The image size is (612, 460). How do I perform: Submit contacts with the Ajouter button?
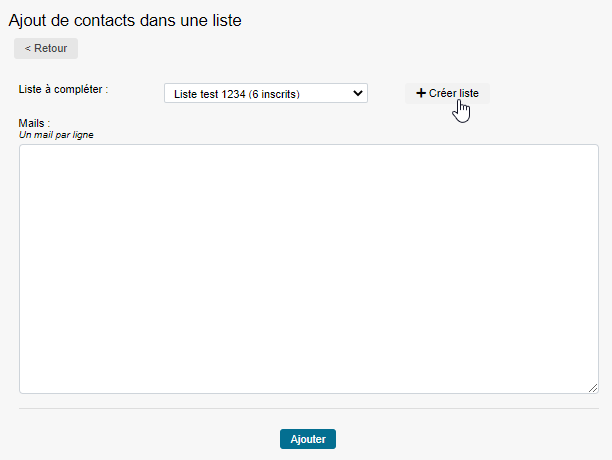(308, 439)
